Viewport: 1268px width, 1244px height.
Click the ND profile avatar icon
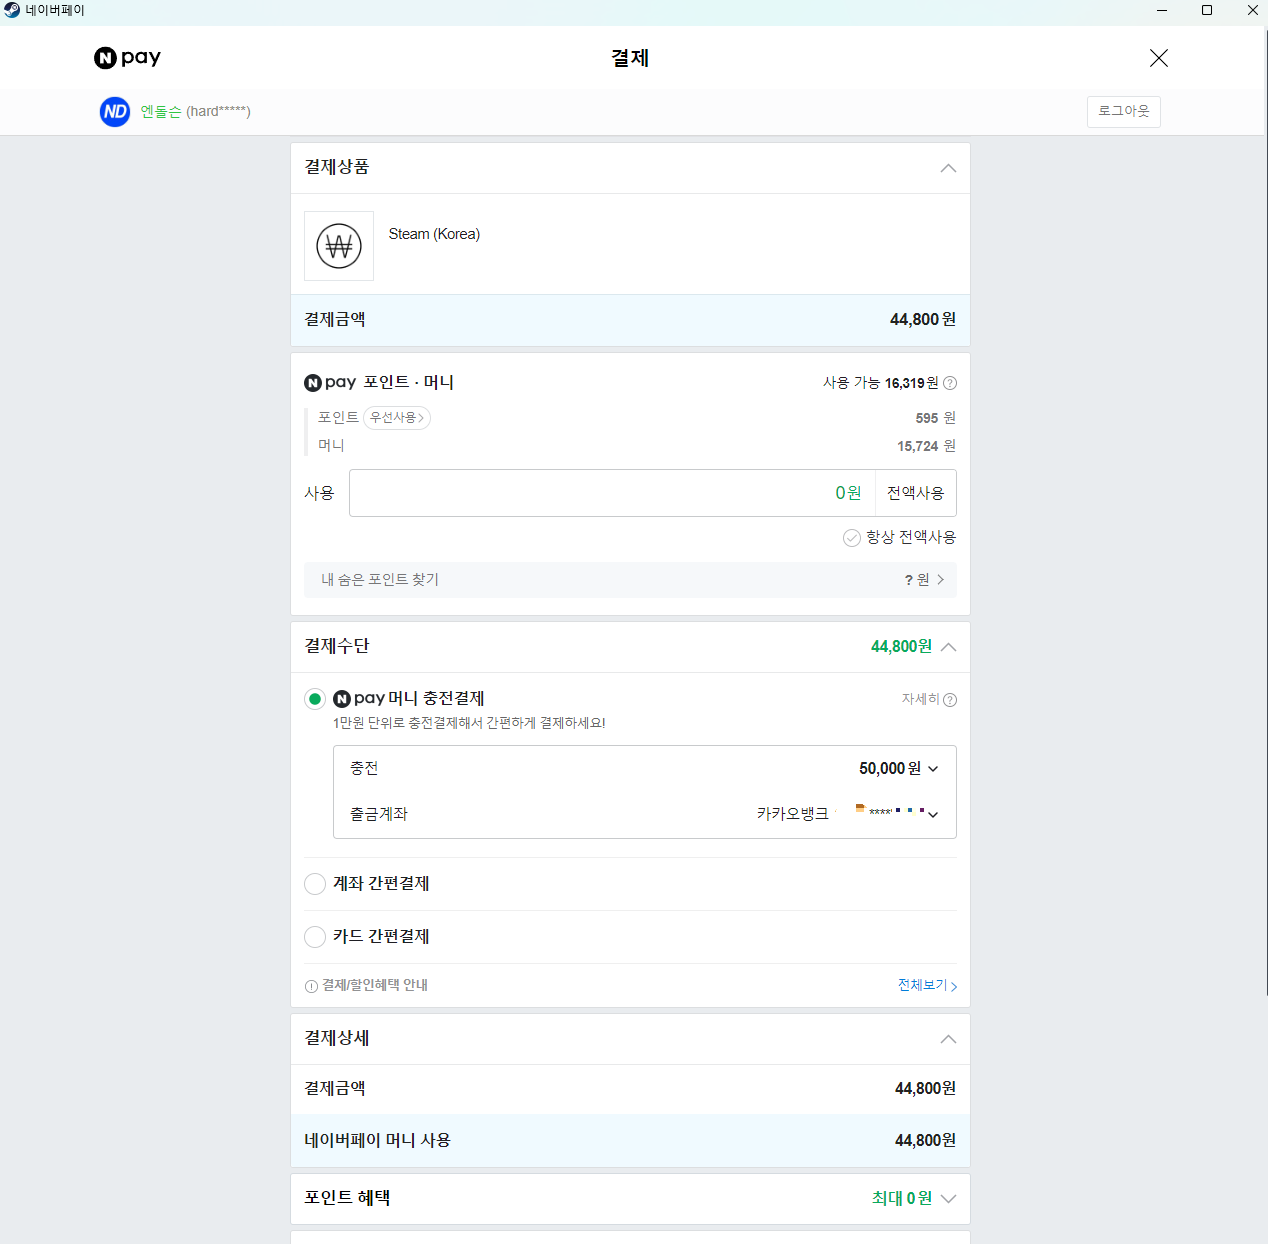(115, 111)
